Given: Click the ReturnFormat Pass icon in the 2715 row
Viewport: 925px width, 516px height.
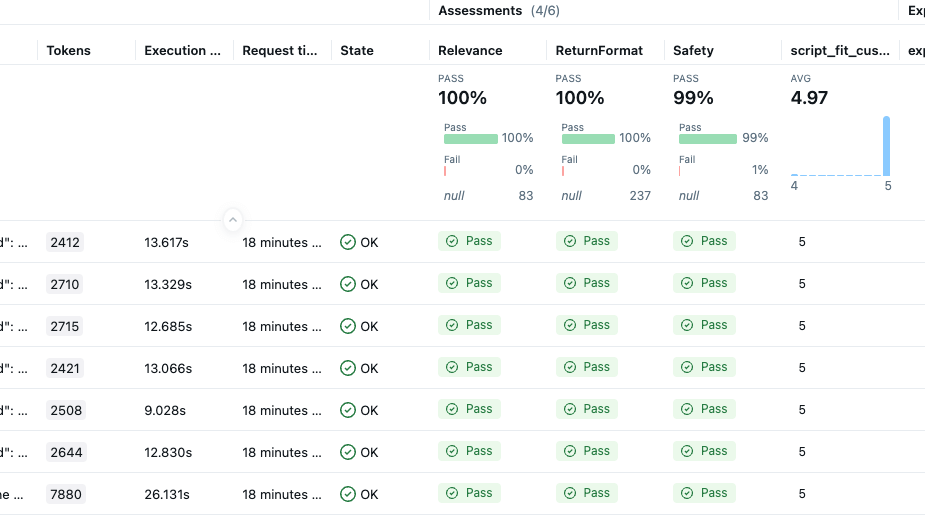Looking at the screenshot, I should tap(570, 325).
